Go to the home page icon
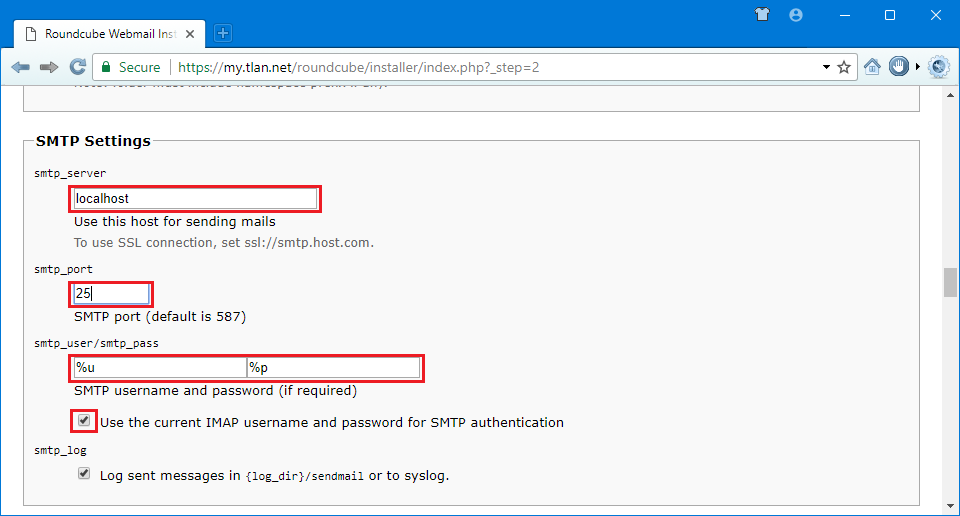The image size is (960, 516). (872, 67)
